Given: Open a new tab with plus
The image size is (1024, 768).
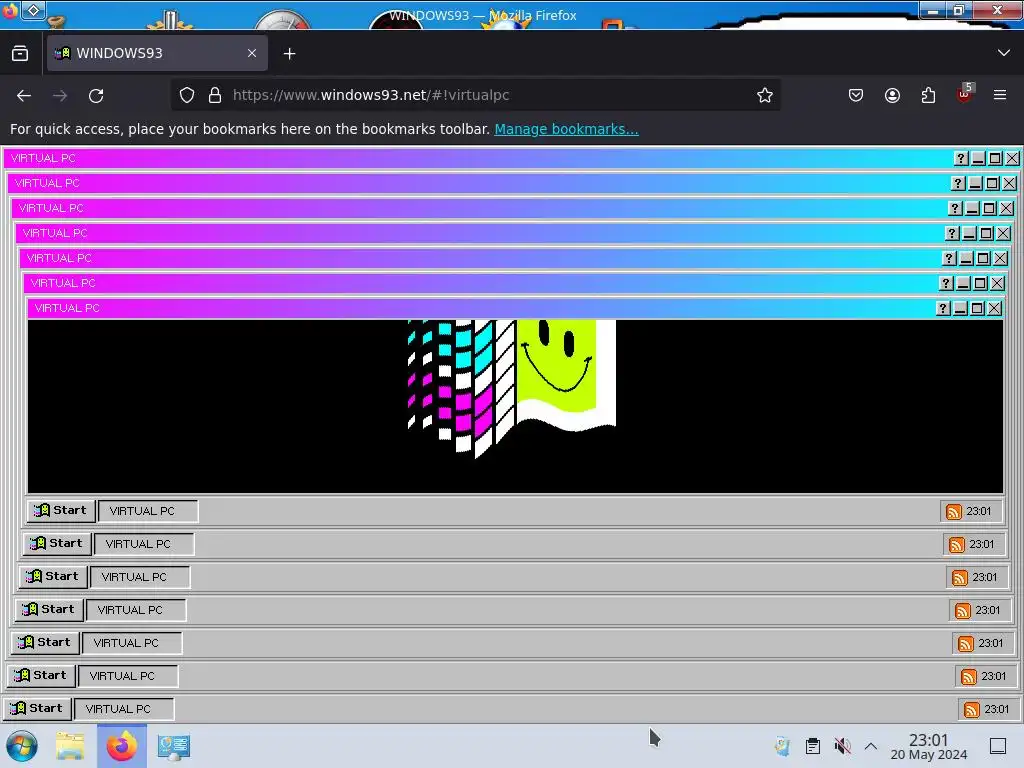Looking at the screenshot, I should 289,54.
